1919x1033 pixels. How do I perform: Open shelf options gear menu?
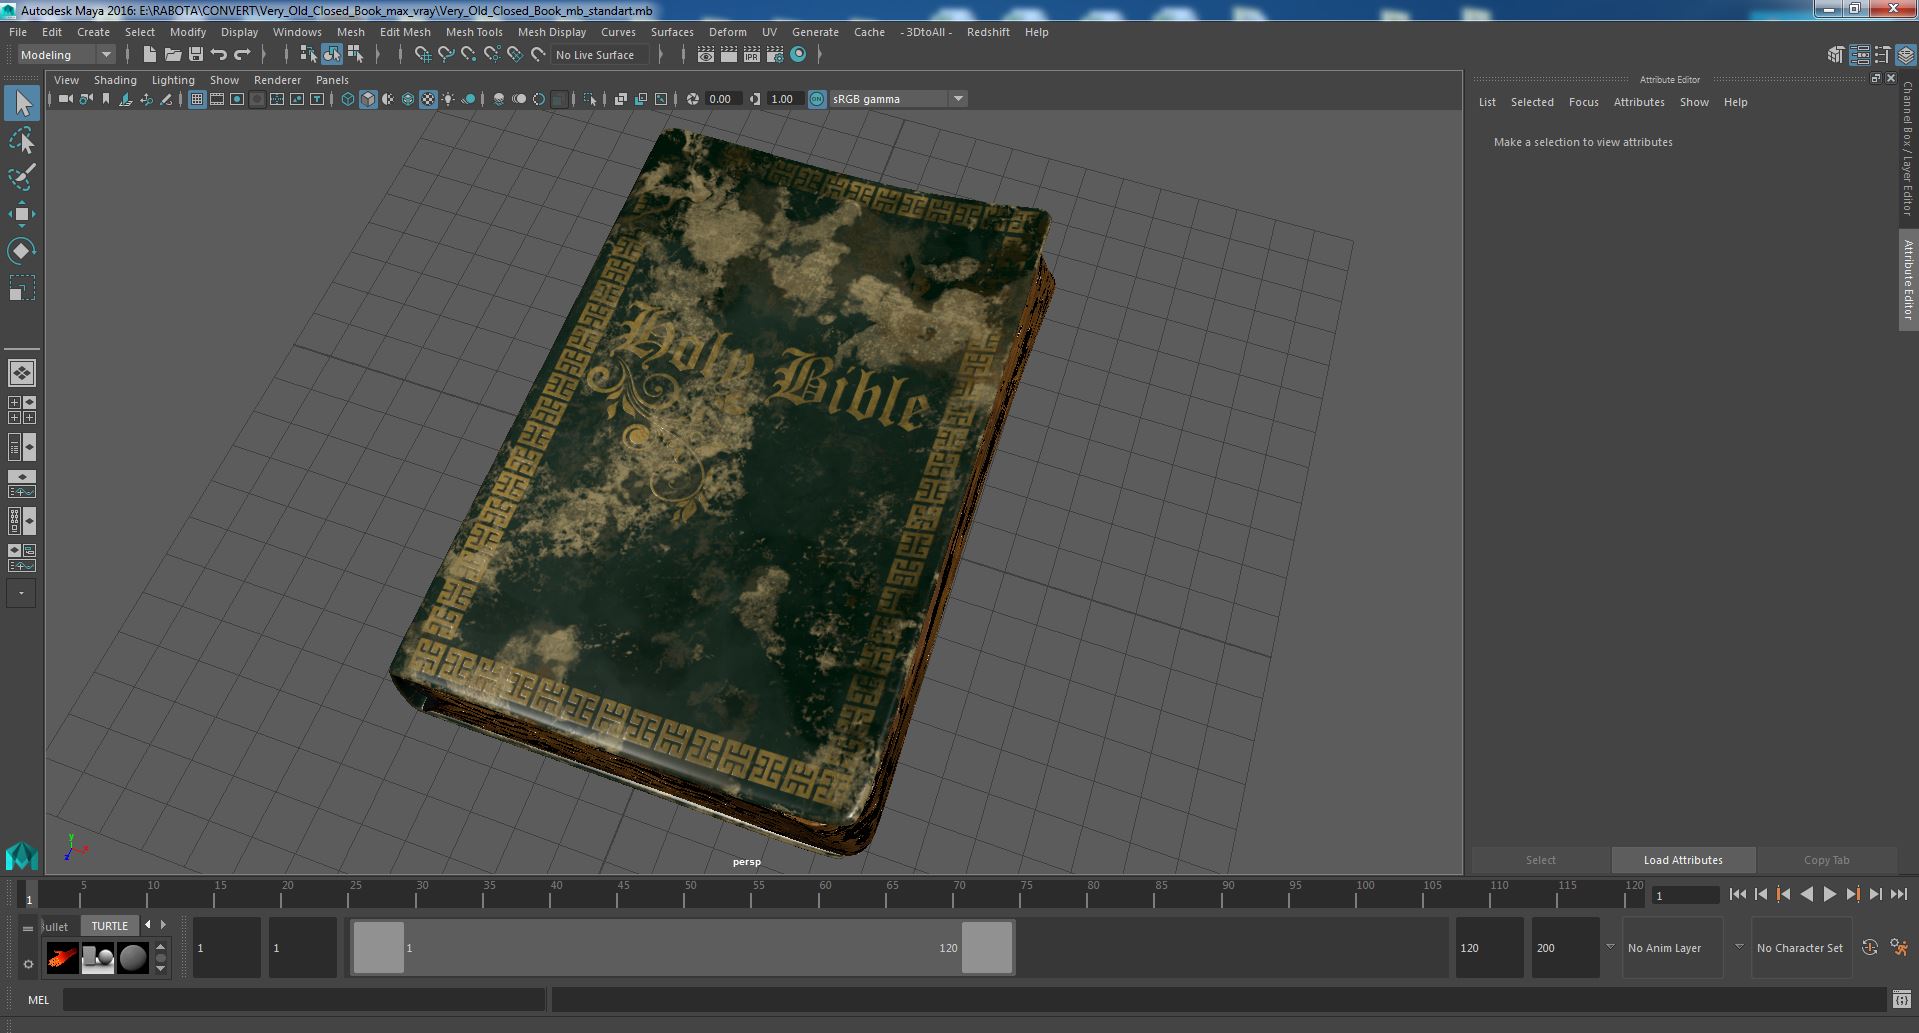pyautogui.click(x=28, y=964)
